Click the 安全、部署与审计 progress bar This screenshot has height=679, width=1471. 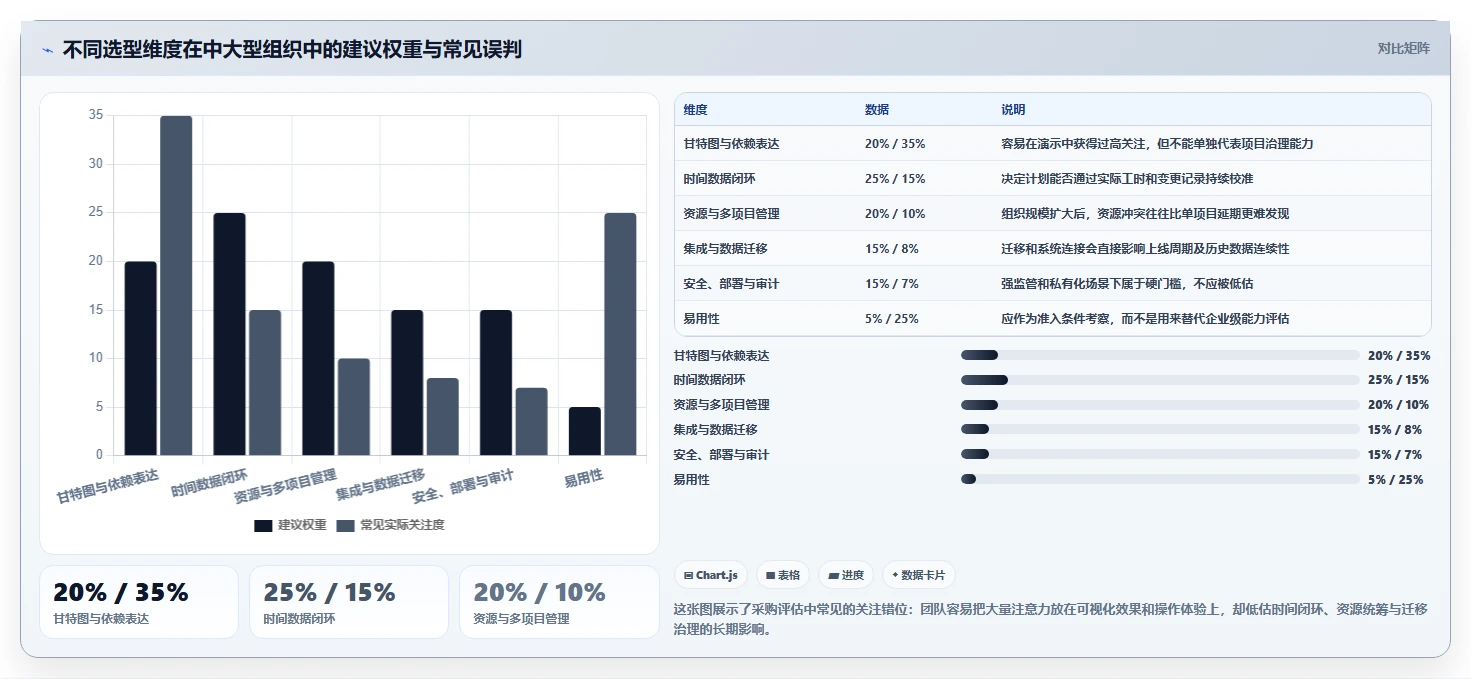coord(1160,454)
